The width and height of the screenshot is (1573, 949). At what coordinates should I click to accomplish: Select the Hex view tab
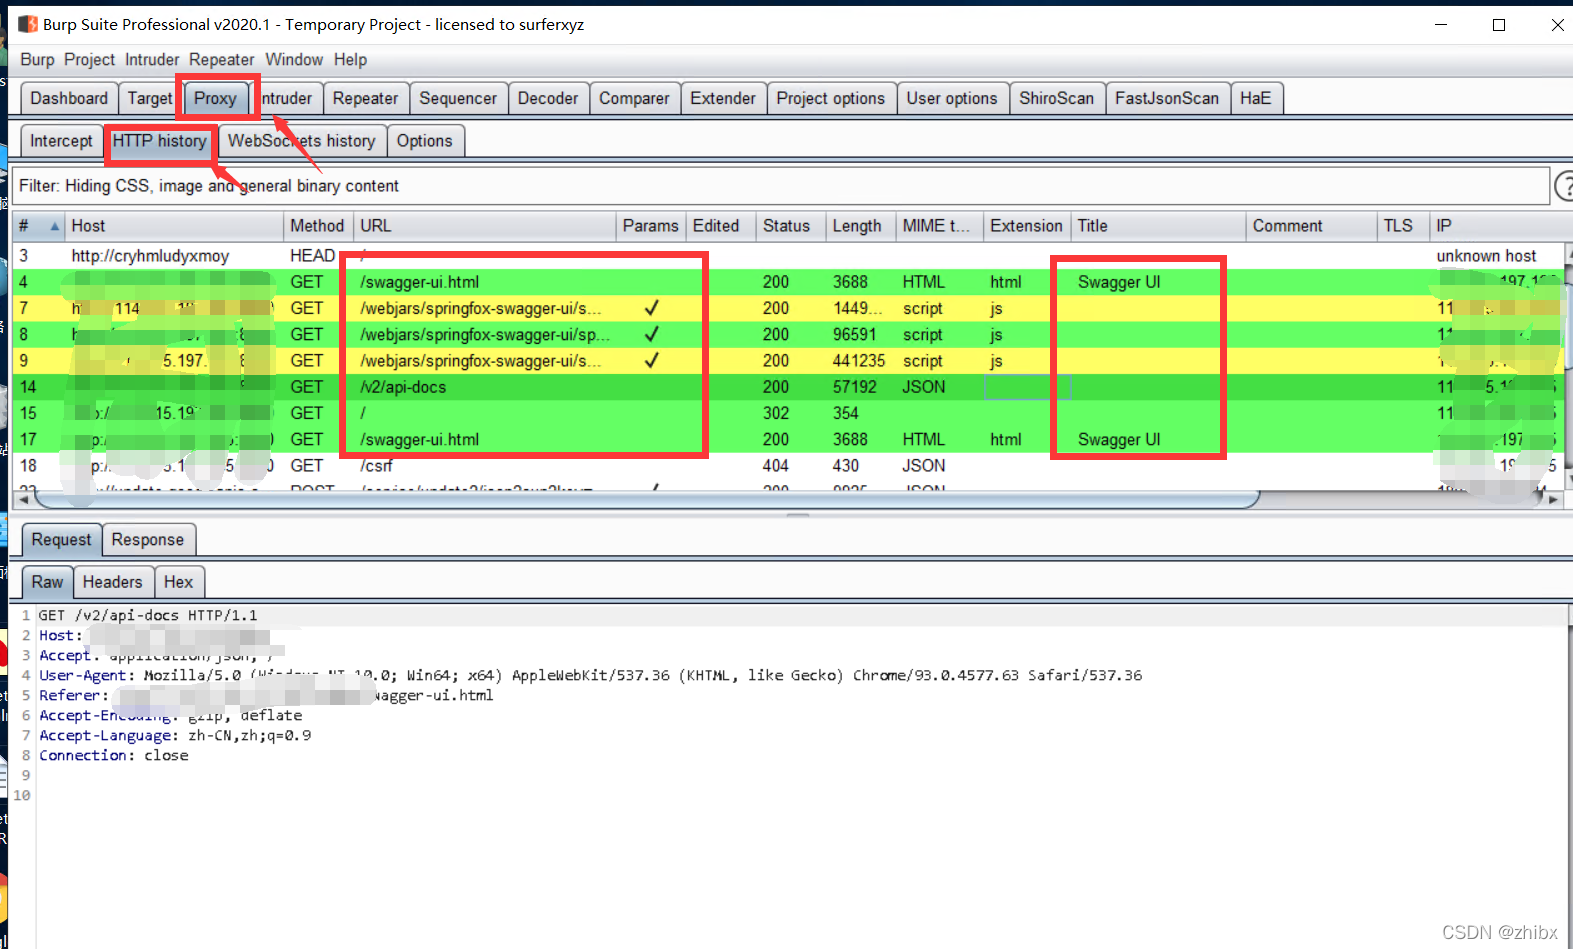(179, 582)
